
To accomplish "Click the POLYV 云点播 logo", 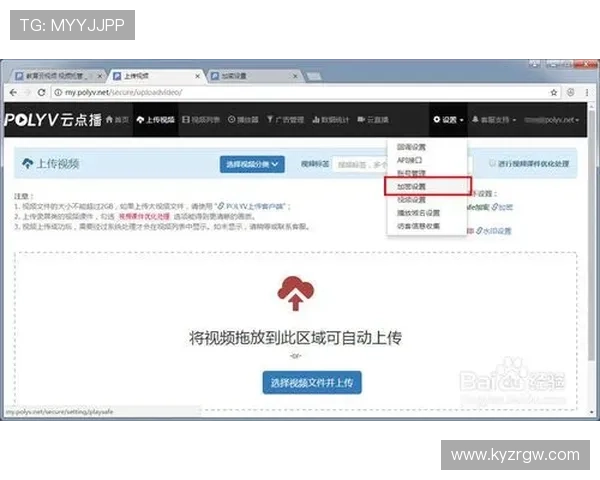I will [53, 120].
